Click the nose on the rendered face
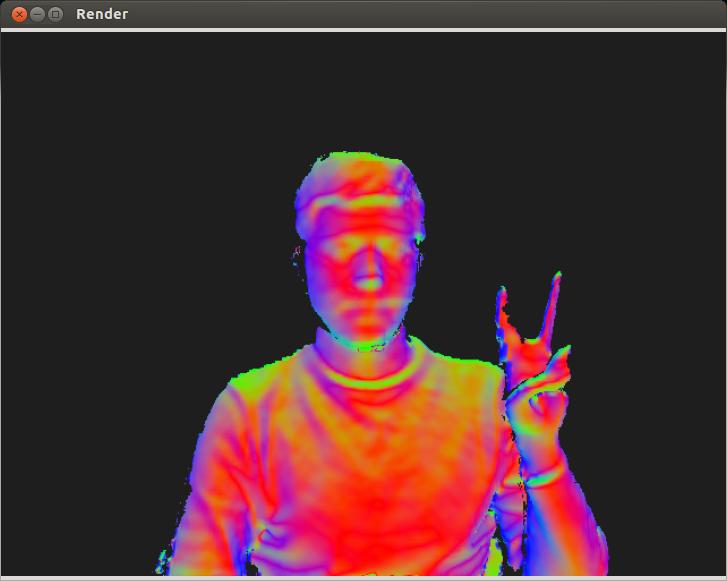 tap(369, 275)
